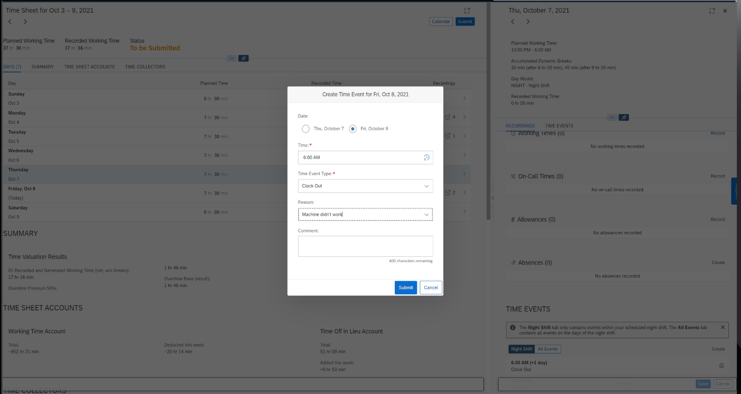
Task: Toggle the Night Shift segmented button
Action: [x=521, y=349]
